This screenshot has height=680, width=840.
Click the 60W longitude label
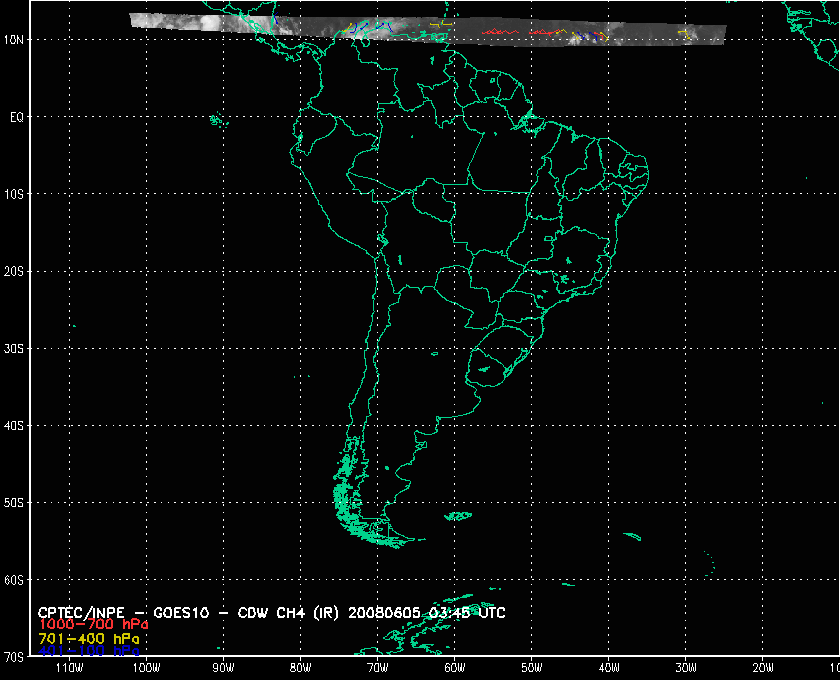[453, 669]
